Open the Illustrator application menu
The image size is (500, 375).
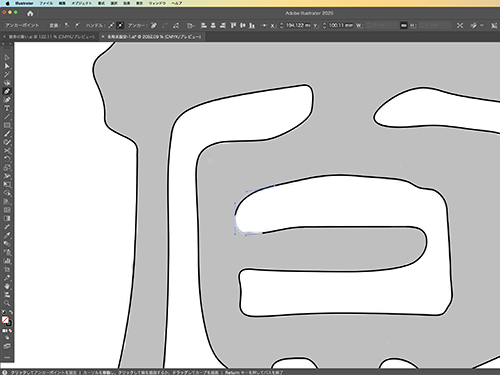(24, 3)
